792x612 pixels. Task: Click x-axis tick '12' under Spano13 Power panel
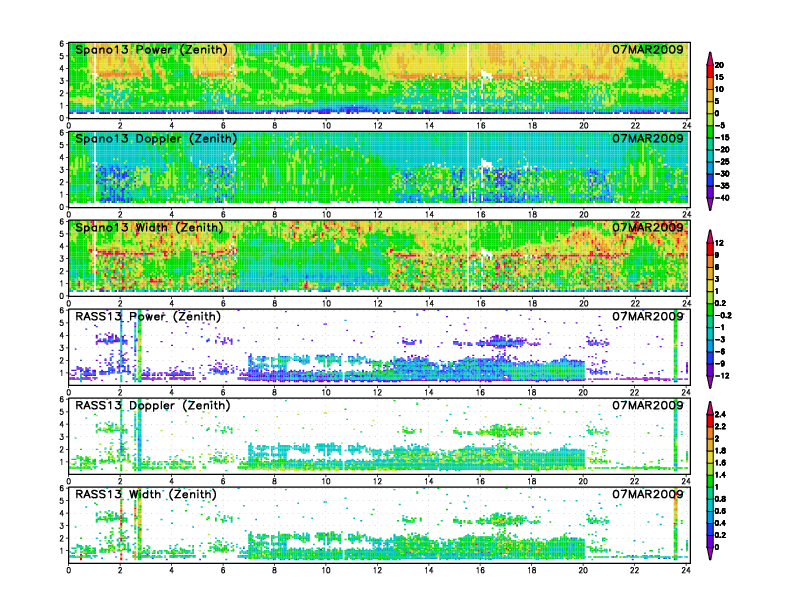[x=378, y=126]
